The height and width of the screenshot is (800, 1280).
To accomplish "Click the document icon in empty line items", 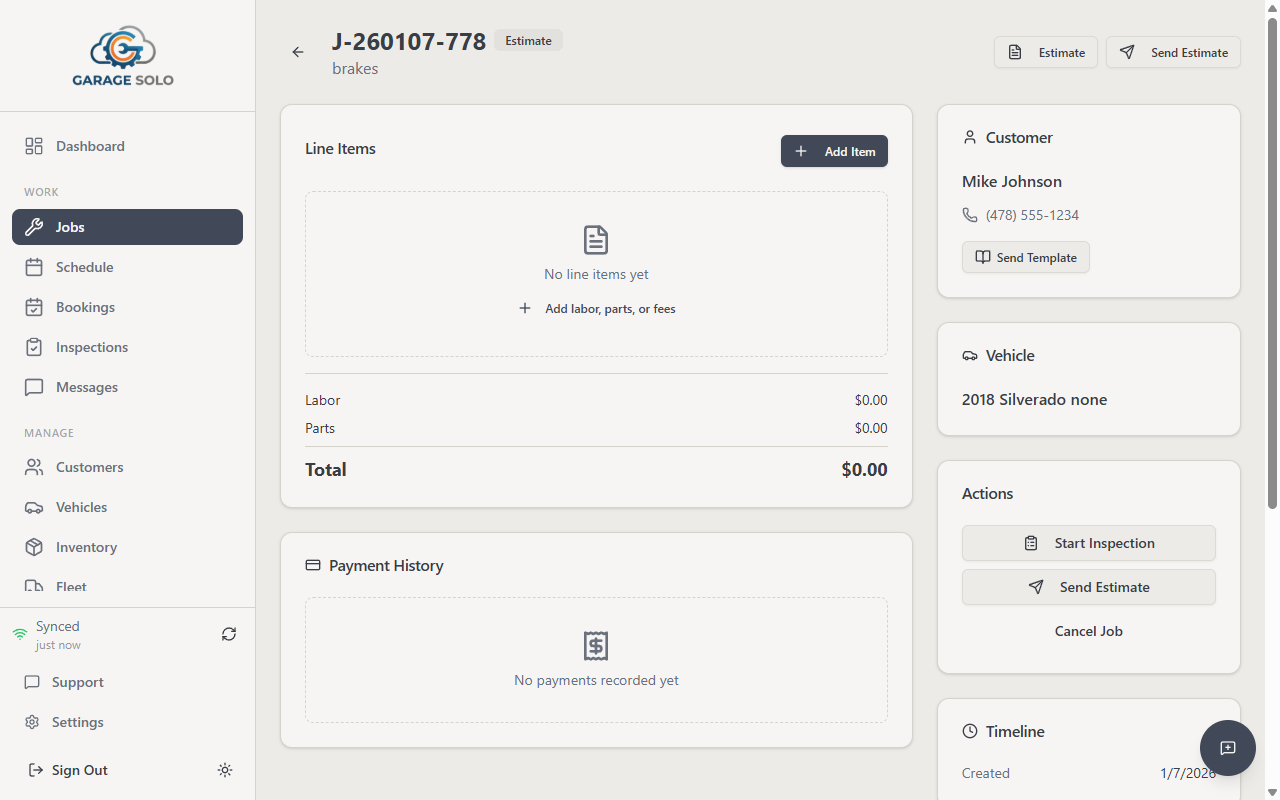I will 596,240.
